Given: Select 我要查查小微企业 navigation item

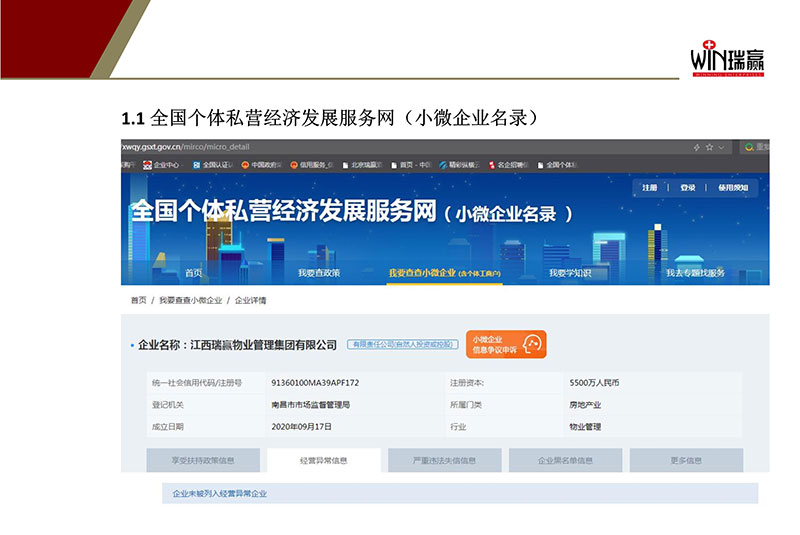Looking at the screenshot, I should point(444,273).
